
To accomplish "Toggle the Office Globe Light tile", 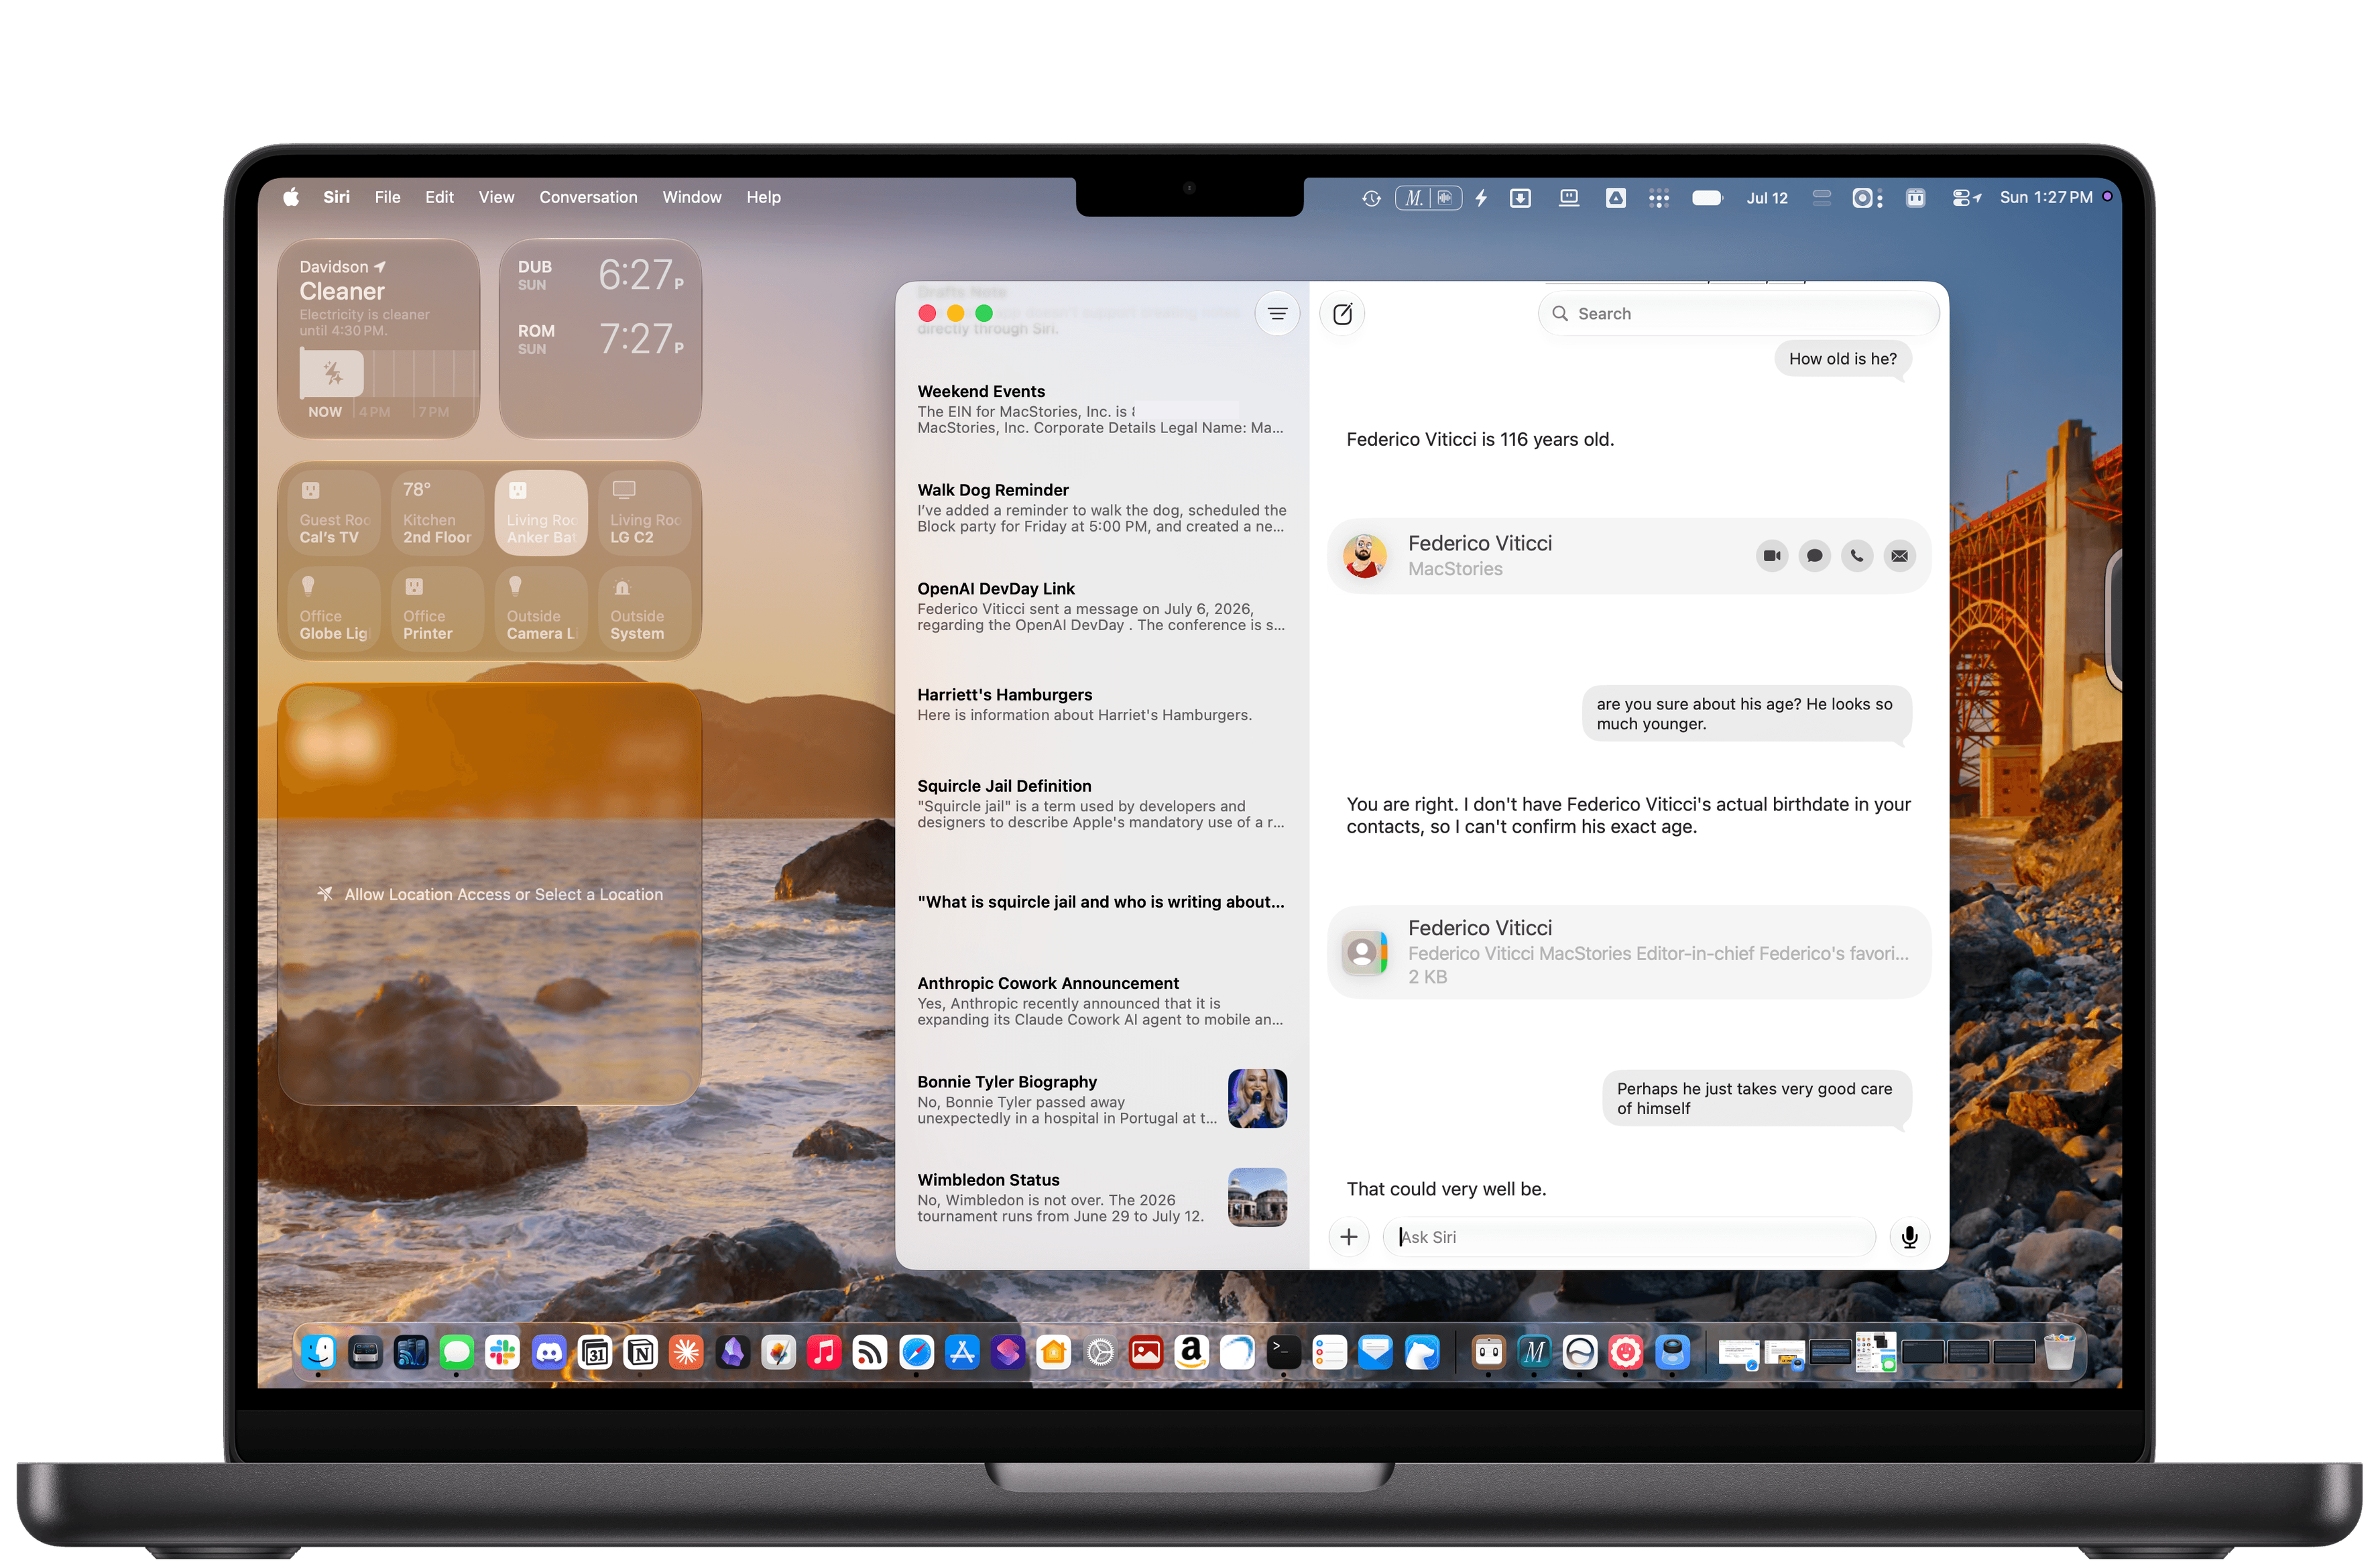I will (x=334, y=609).
